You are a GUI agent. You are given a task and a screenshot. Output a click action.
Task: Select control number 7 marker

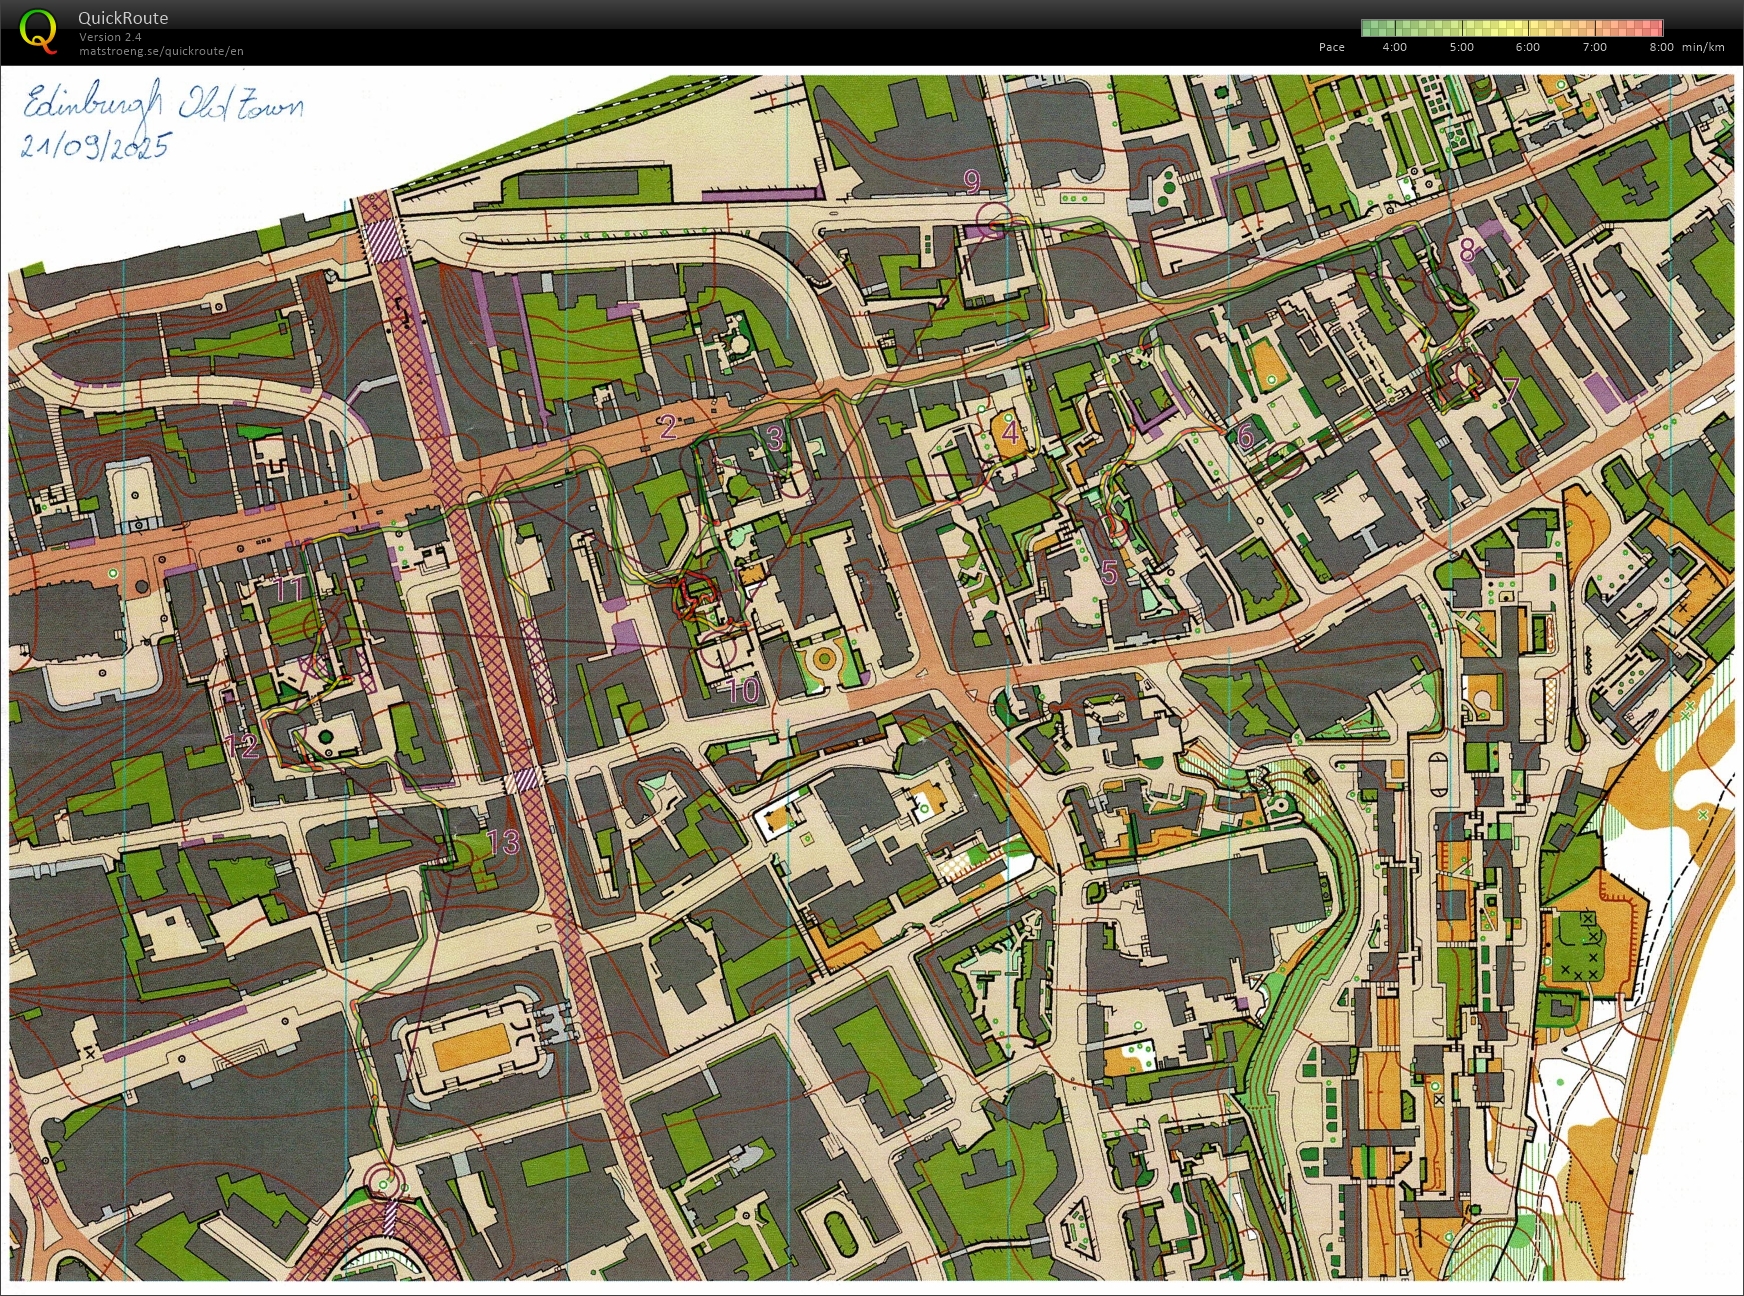tap(1511, 388)
